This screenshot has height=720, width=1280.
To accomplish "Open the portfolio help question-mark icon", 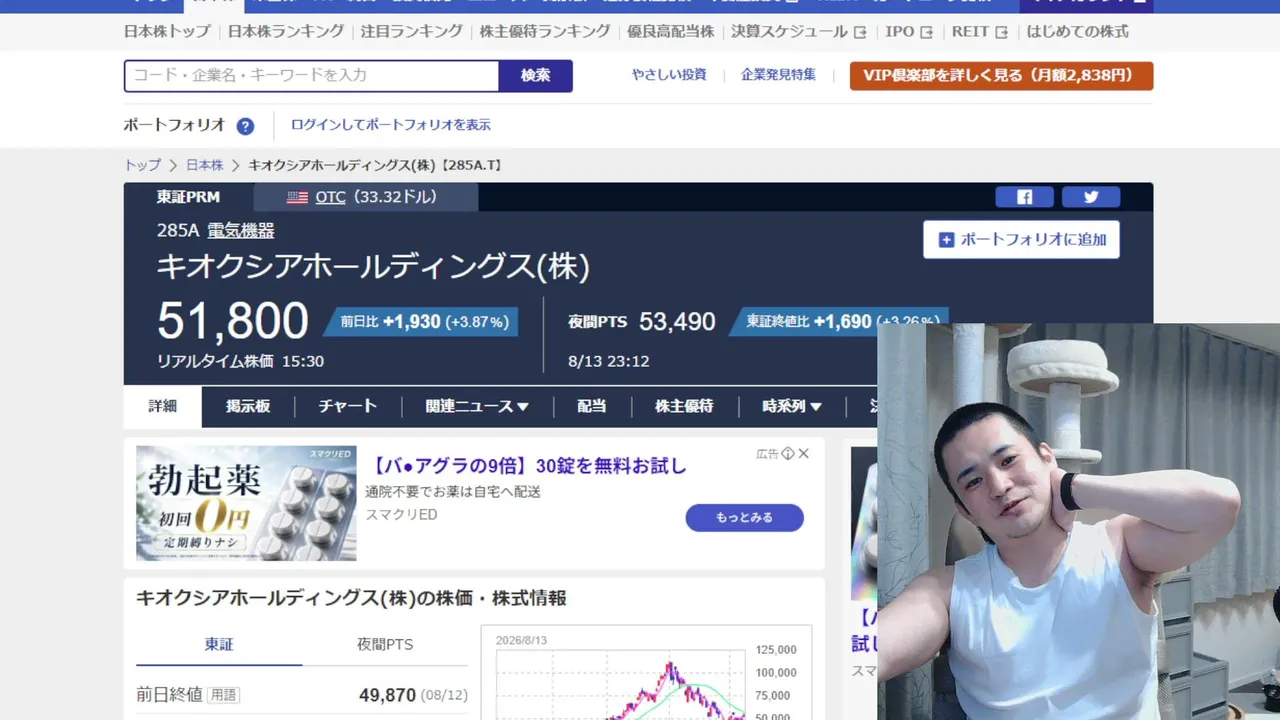I will click(245, 126).
